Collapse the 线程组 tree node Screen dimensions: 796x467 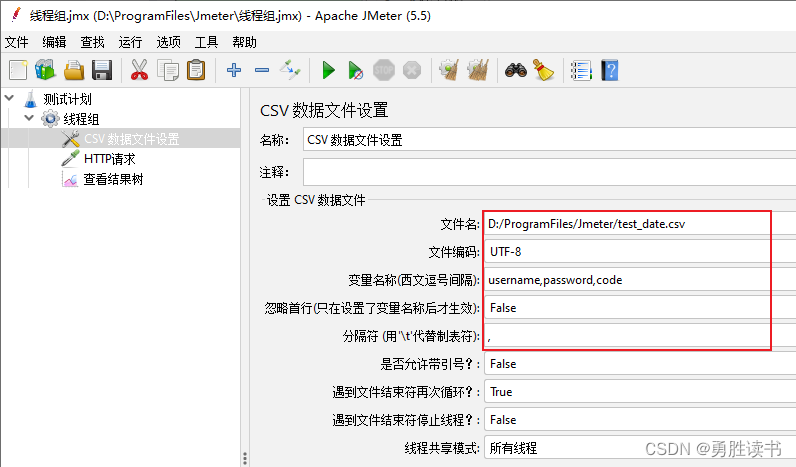[x=29, y=118]
